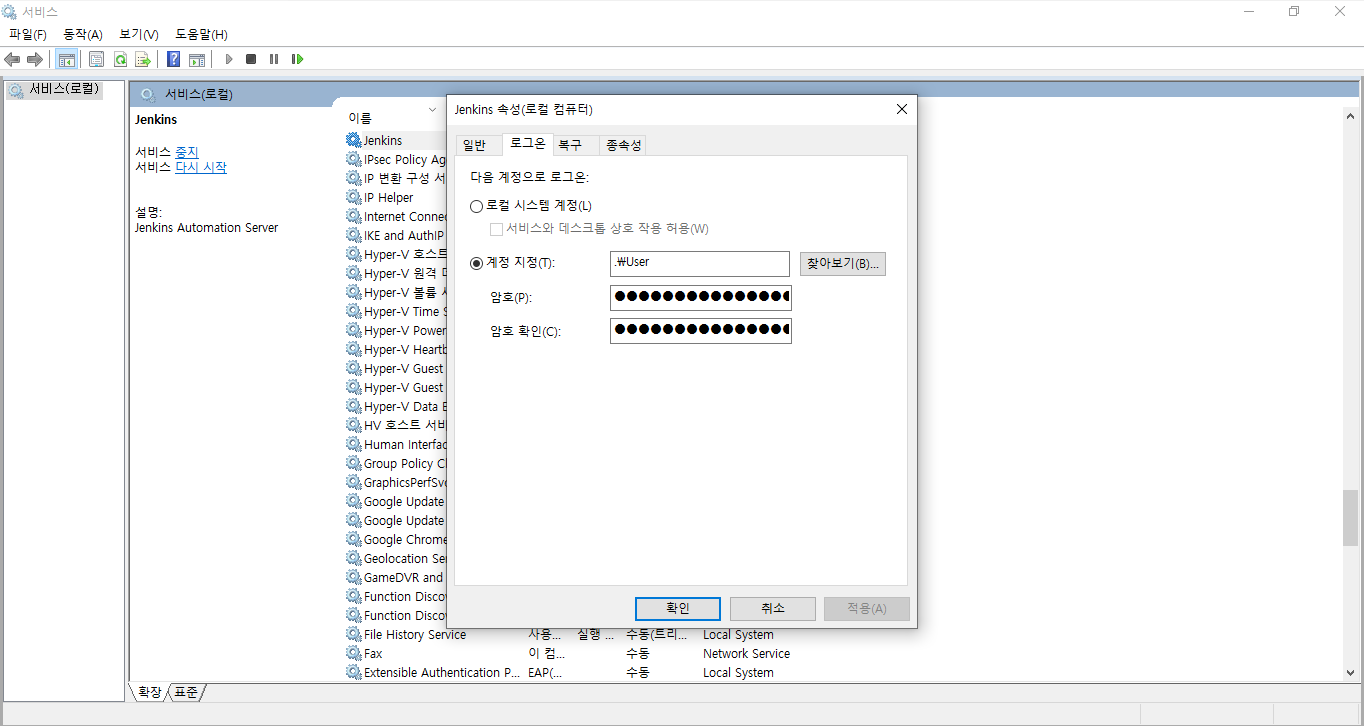Open the 파일(F) menu
Image resolution: width=1364 pixels, height=726 pixels.
tap(28, 34)
